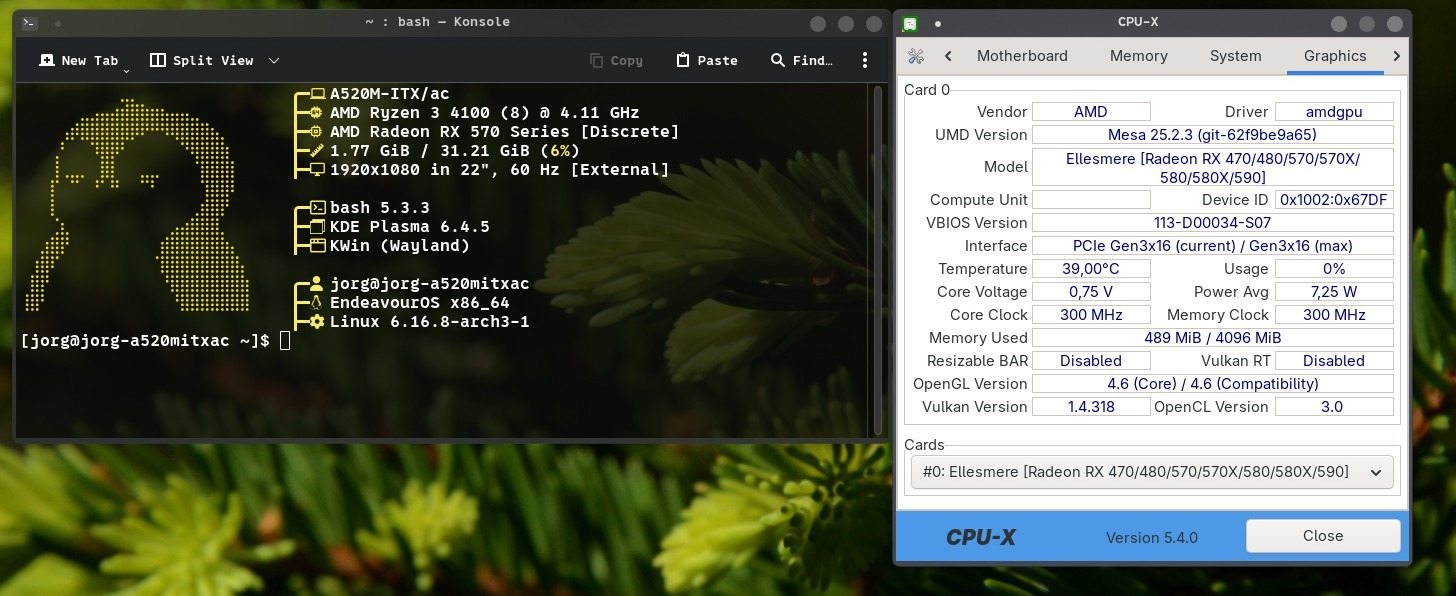The width and height of the screenshot is (1456, 596).
Task: Click the Paste button in Konsole toolbar
Action: click(x=707, y=61)
